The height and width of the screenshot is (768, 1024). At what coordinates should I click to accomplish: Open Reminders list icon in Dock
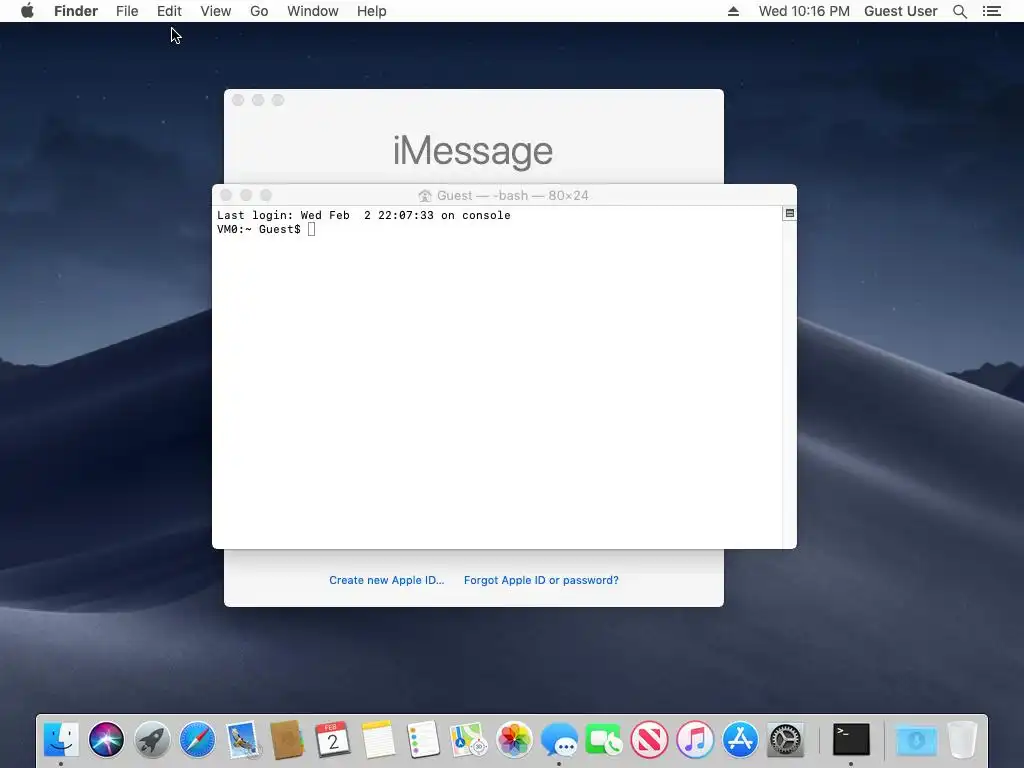(423, 740)
